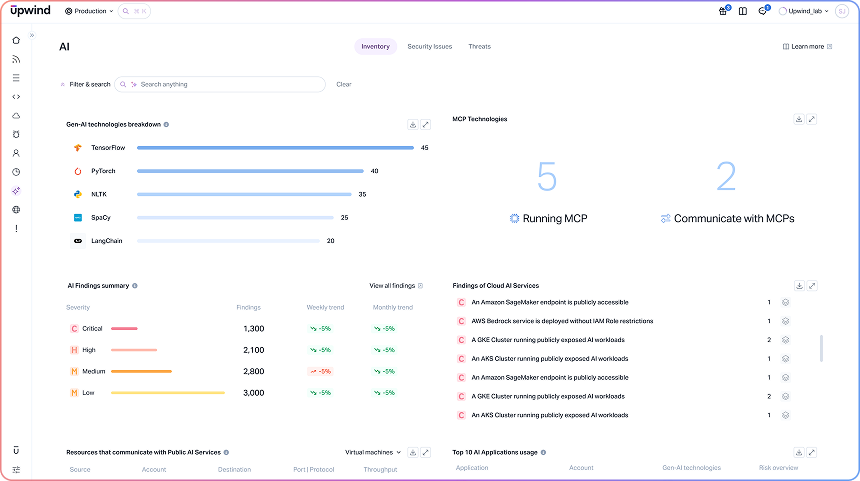The height and width of the screenshot is (481, 860).
Task: Select the SpaCy technology row
Action: 210,218
